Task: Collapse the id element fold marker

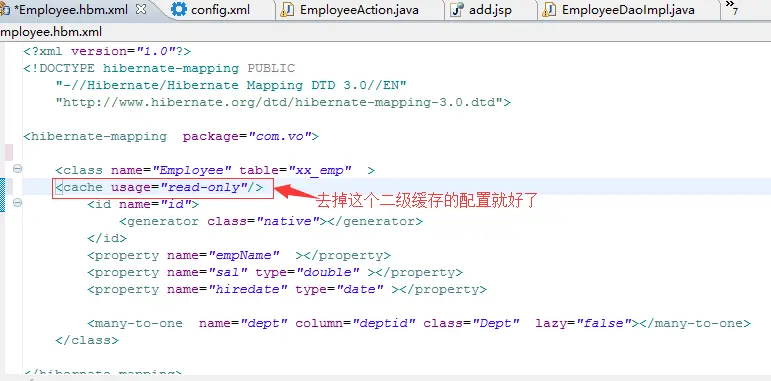Action: click(x=17, y=202)
